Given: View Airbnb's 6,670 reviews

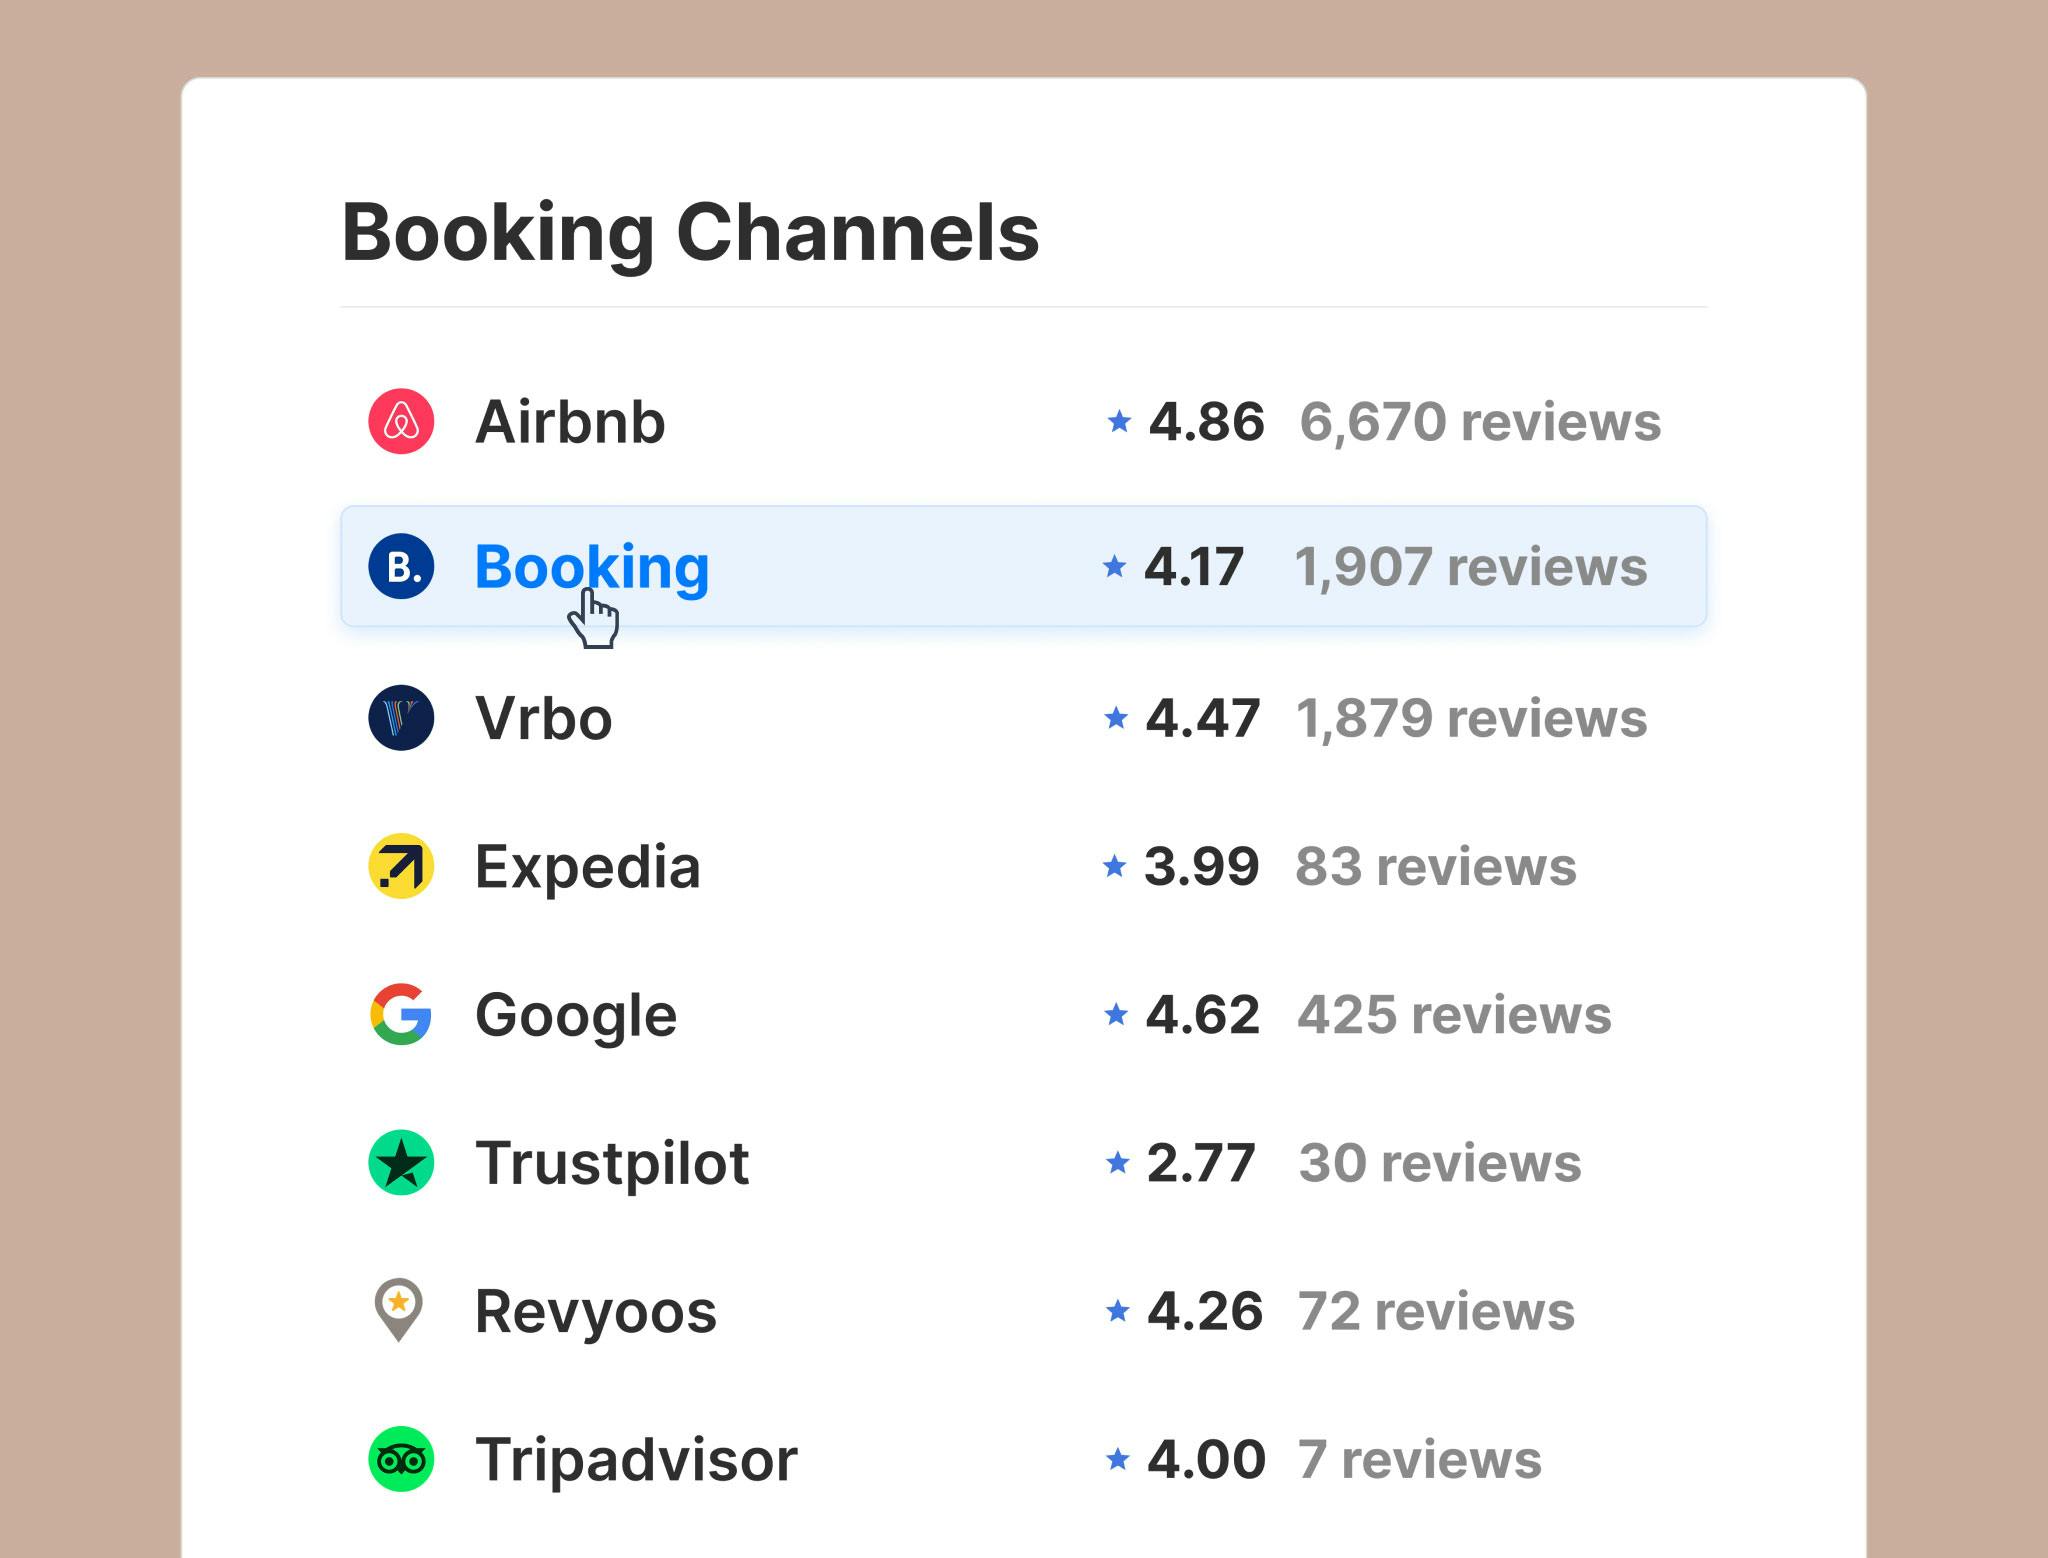Looking at the screenshot, I should (1480, 421).
